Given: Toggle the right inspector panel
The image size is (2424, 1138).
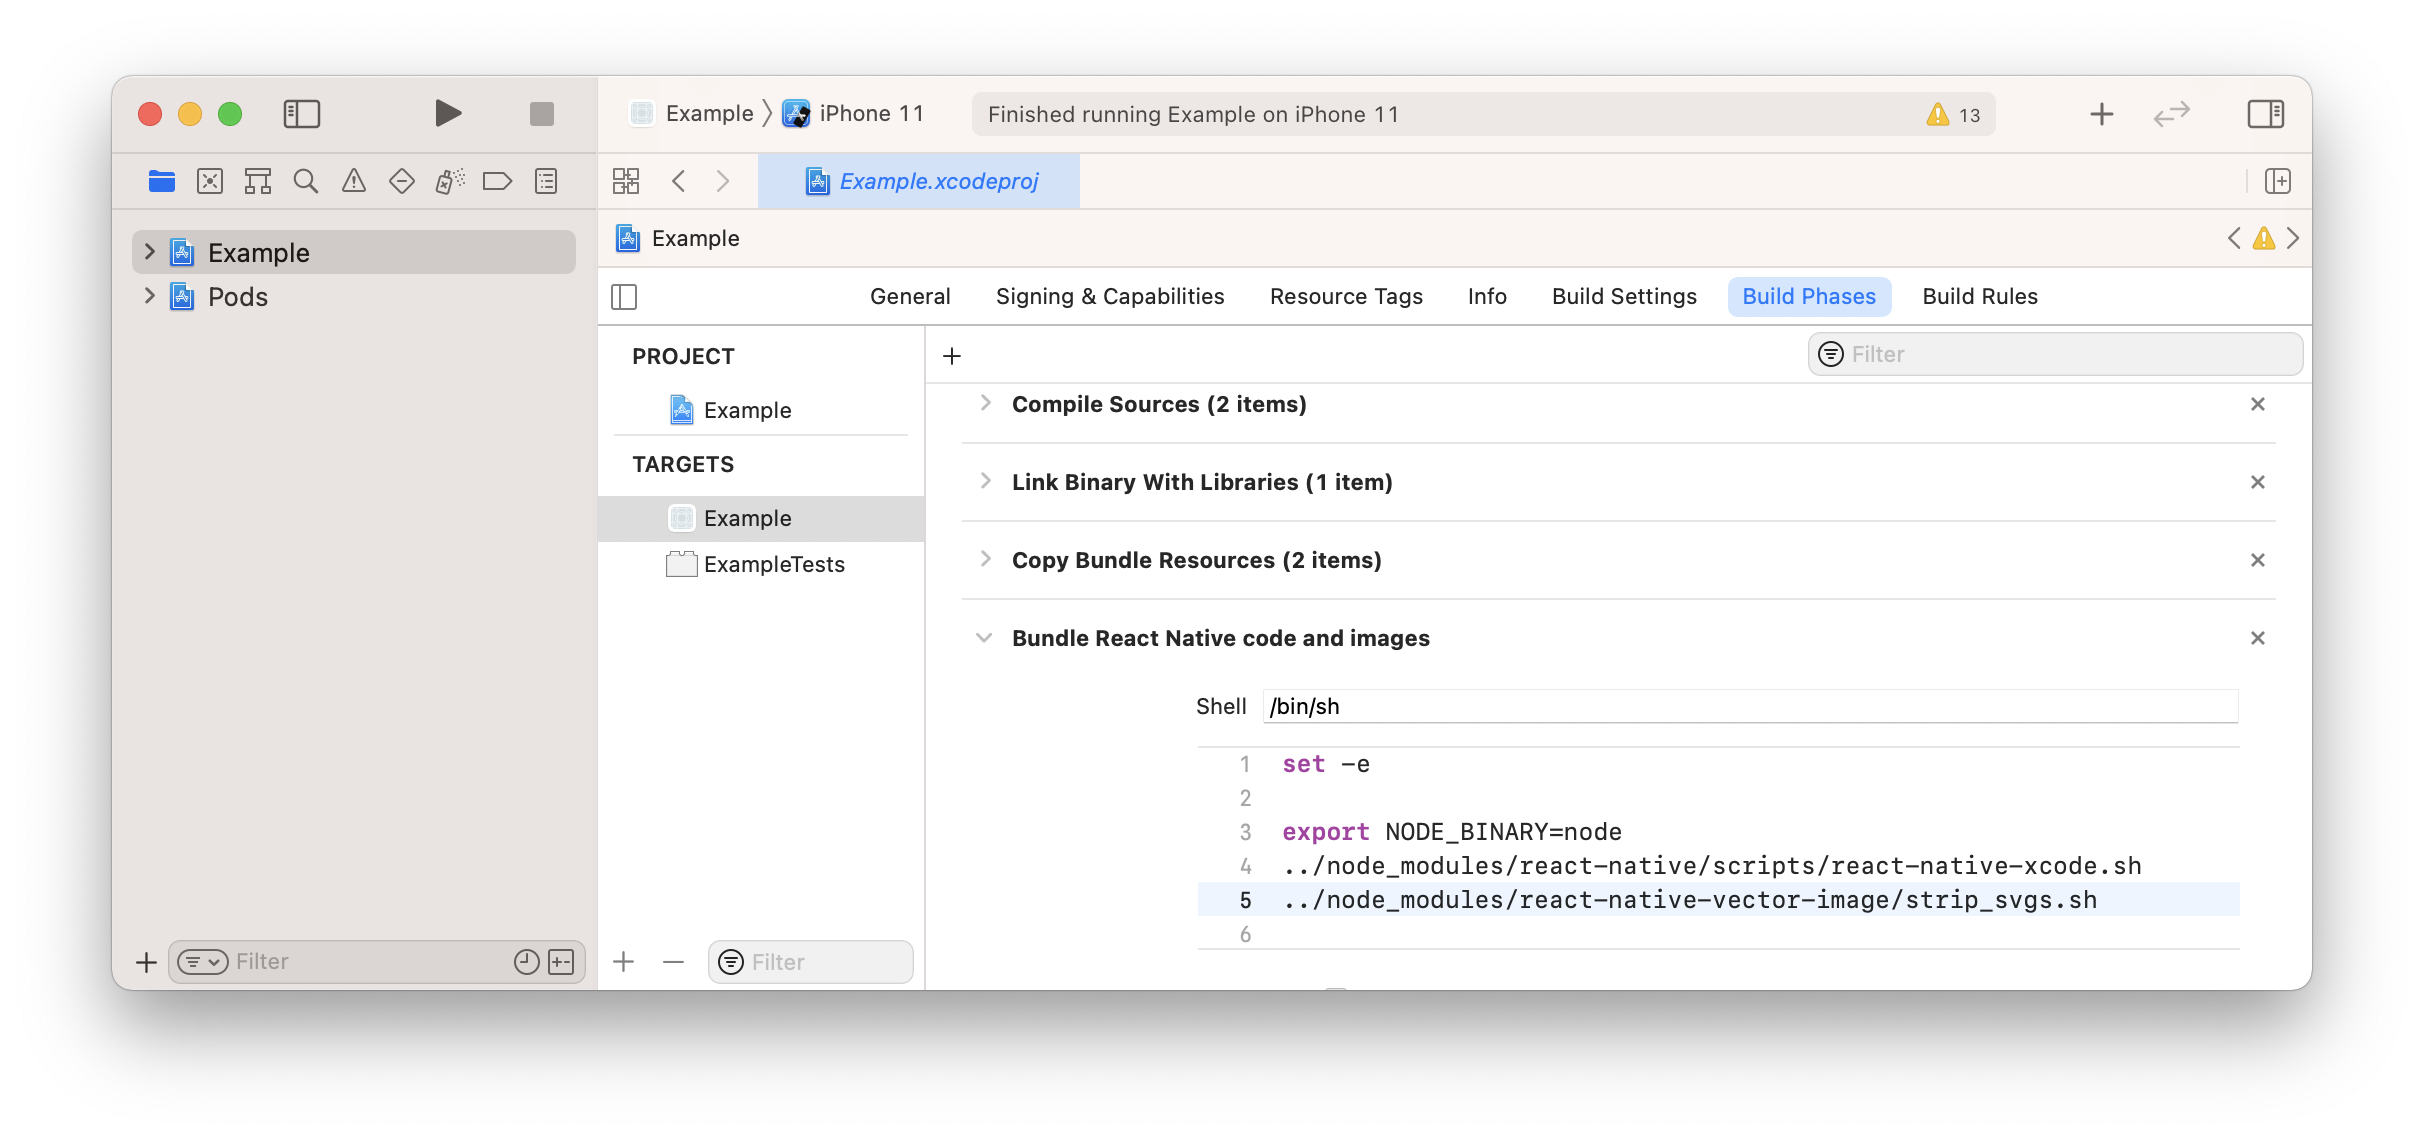Looking at the screenshot, I should coord(2265,114).
